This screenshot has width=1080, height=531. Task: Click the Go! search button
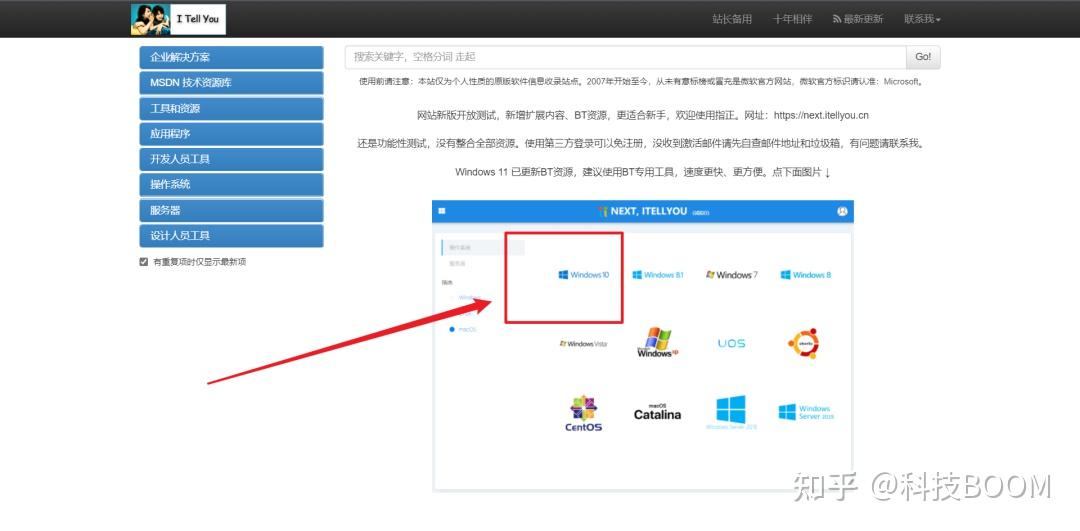923,57
